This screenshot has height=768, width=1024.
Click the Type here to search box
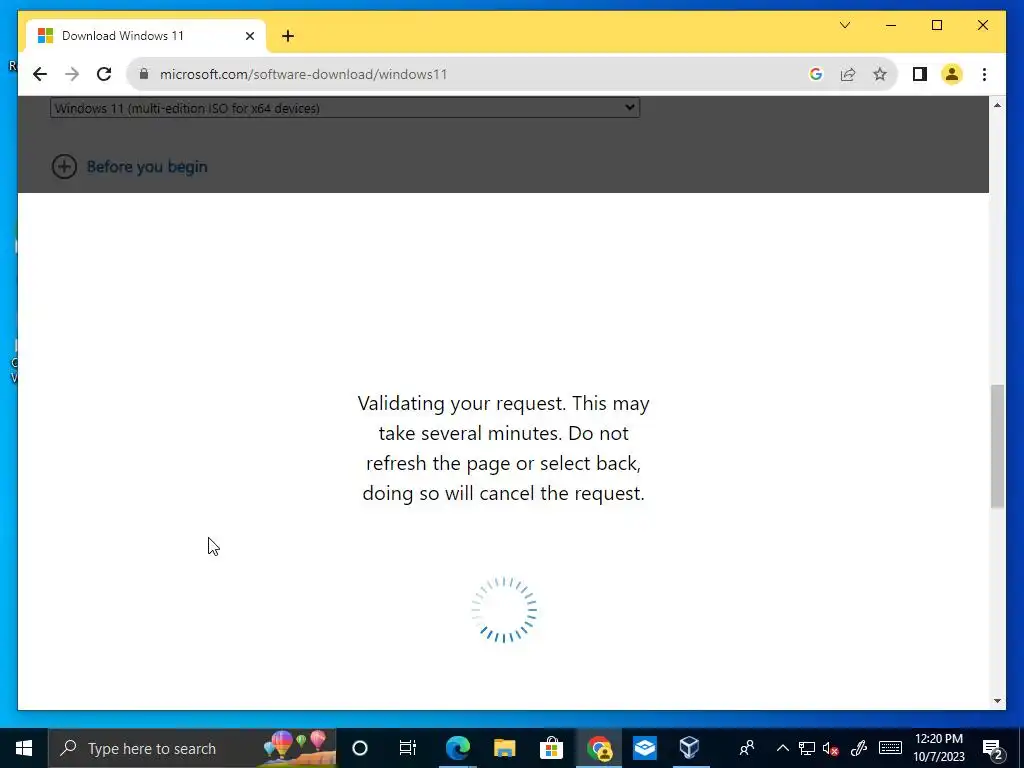pos(192,748)
